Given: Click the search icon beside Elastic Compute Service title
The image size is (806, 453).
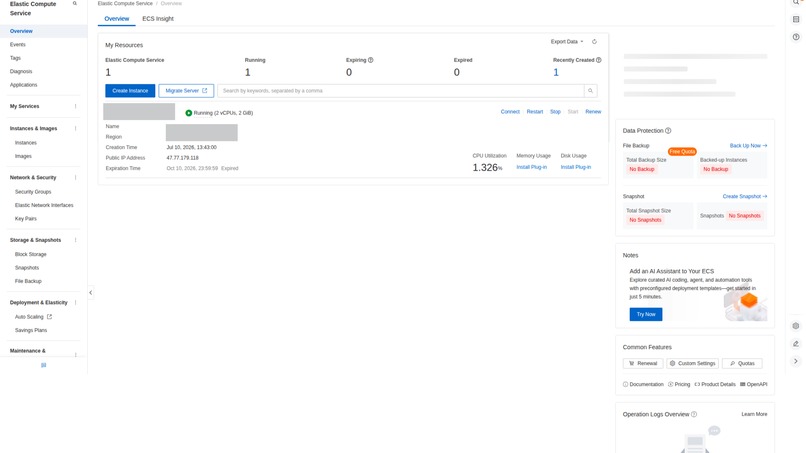Looking at the screenshot, I should pos(75,4).
